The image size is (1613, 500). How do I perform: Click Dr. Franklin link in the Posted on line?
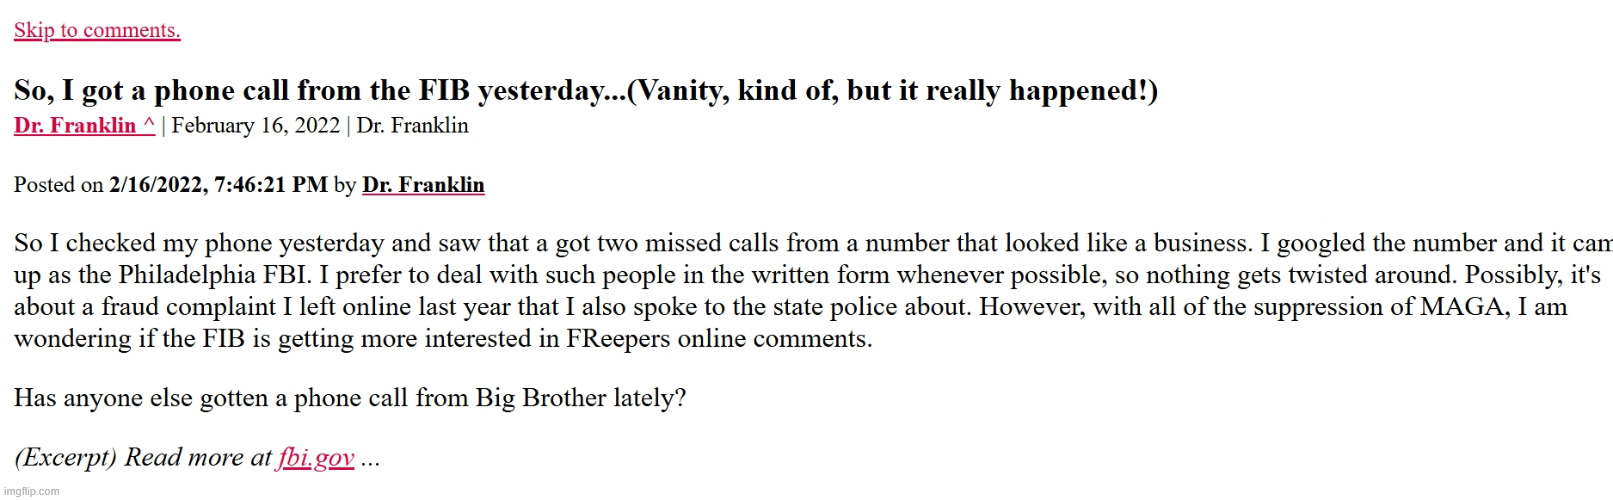[423, 185]
